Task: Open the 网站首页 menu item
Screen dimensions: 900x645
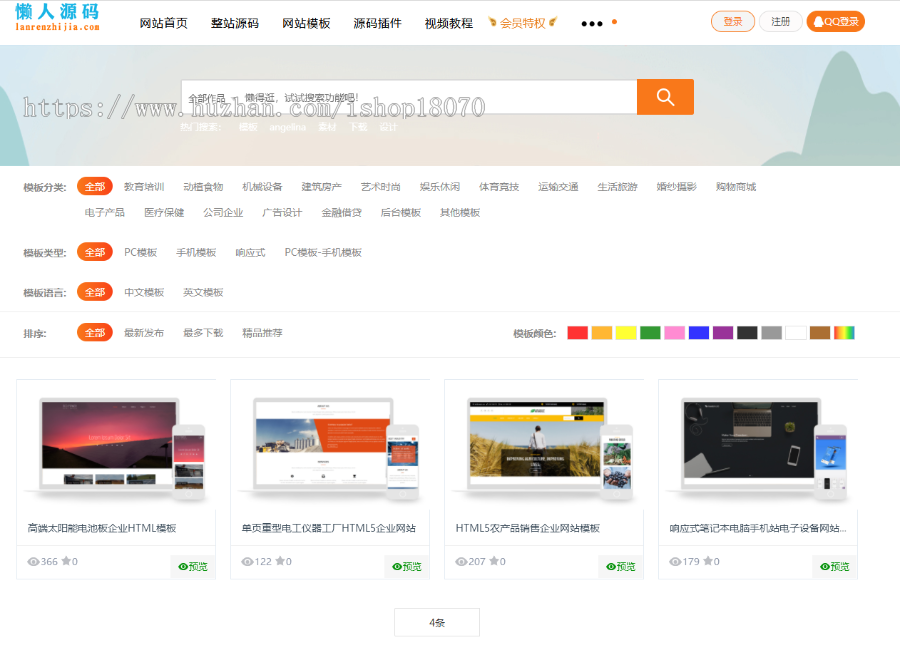Action: pyautogui.click(x=163, y=21)
